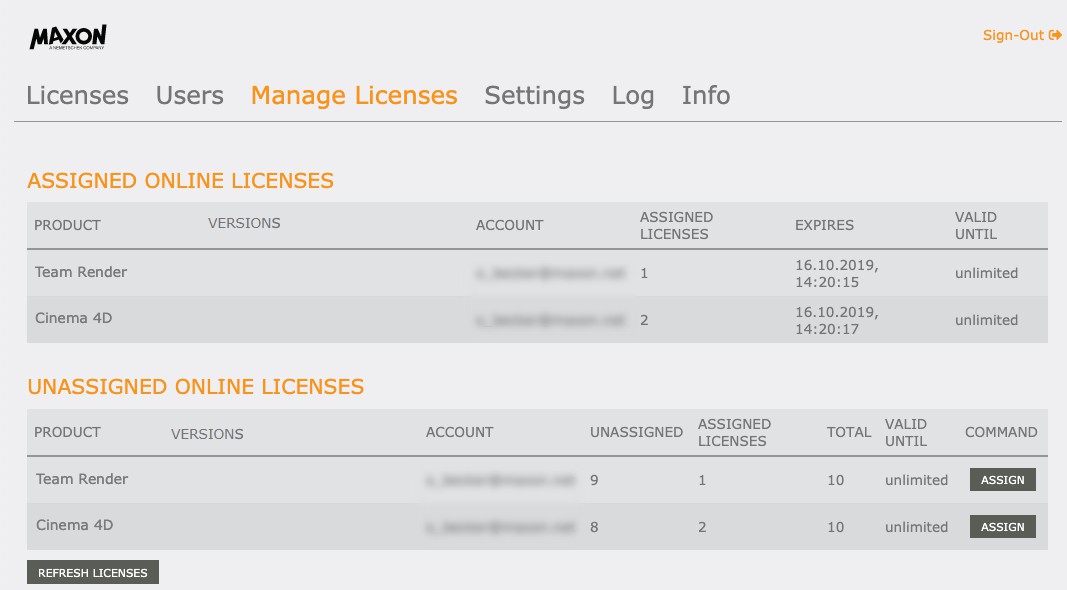Select the assigned Team Render row
The image size is (1067, 590).
coord(537,273)
